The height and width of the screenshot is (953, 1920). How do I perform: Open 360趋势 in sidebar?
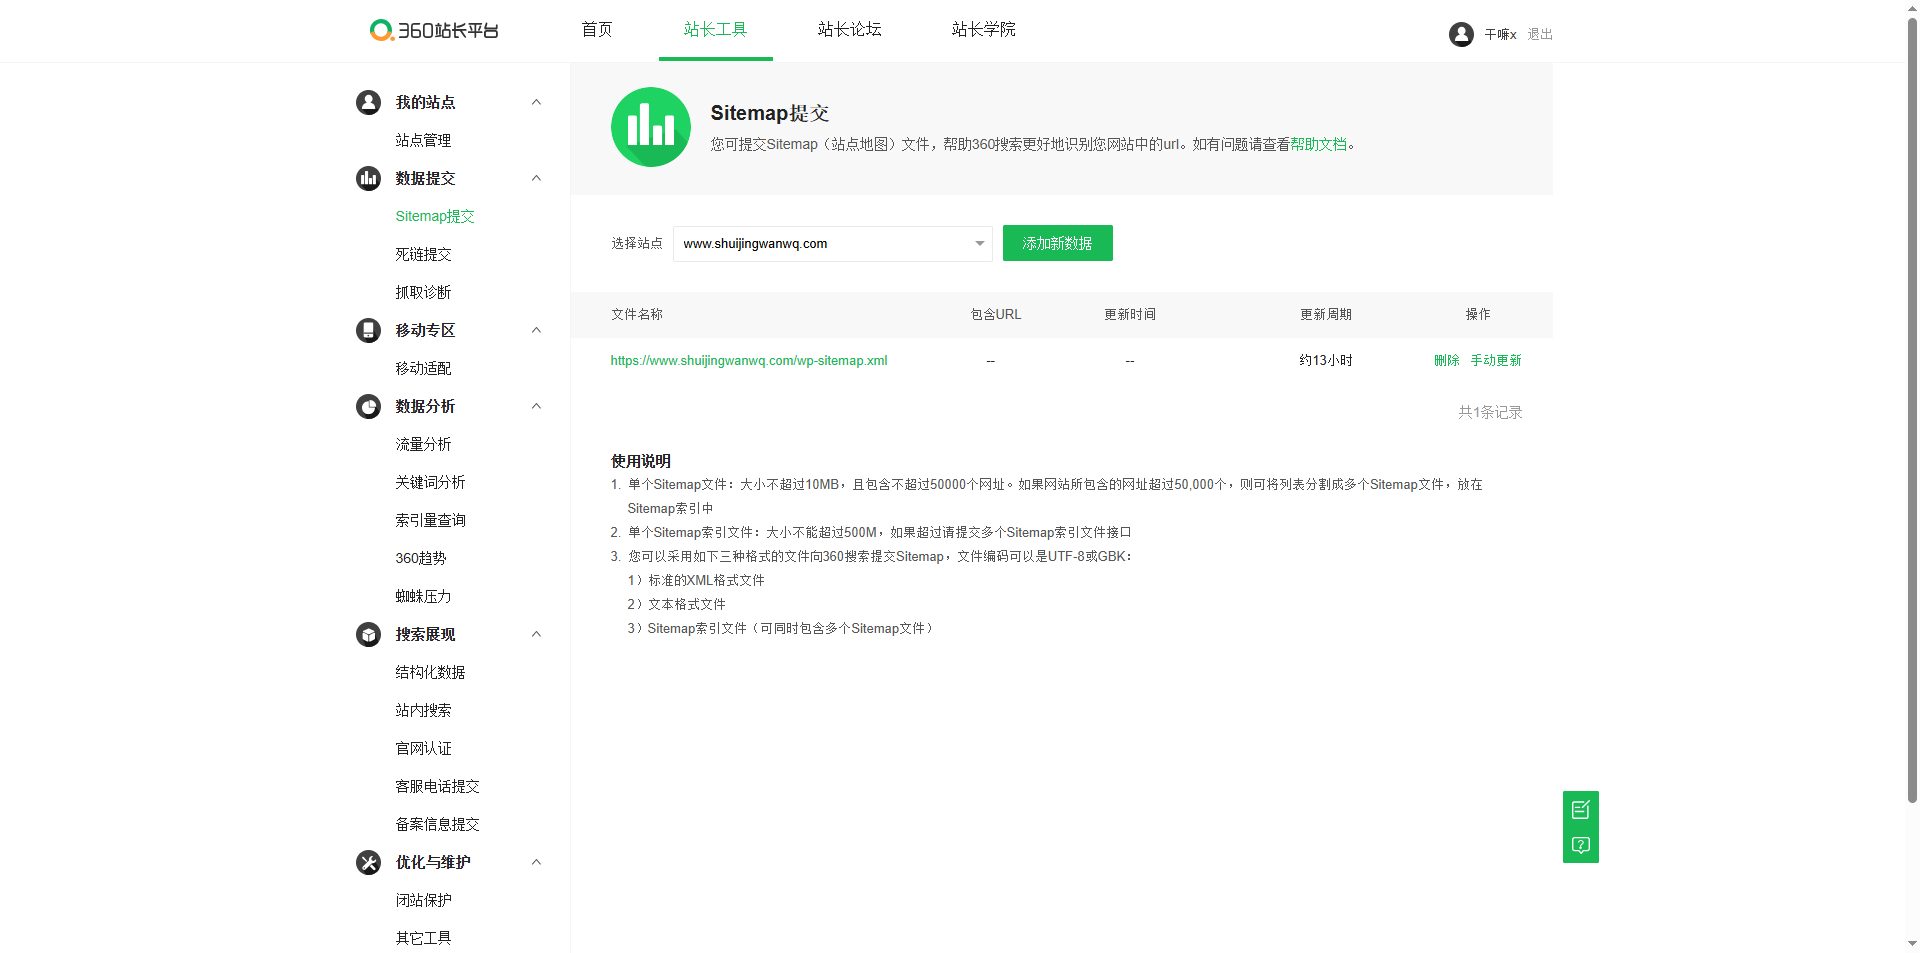tap(421, 558)
